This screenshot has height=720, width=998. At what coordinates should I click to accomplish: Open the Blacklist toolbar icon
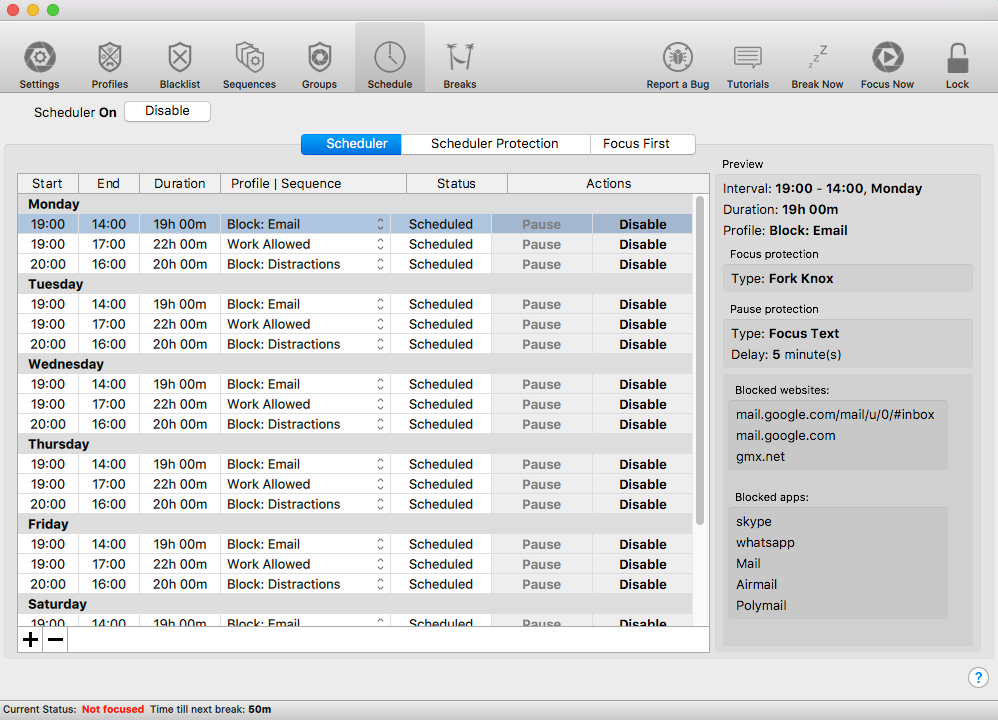(x=179, y=57)
